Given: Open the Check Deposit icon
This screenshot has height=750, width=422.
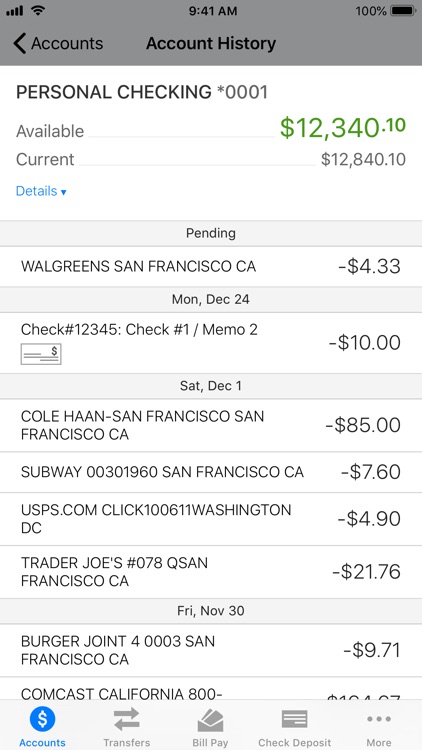Looking at the screenshot, I should pos(294,719).
